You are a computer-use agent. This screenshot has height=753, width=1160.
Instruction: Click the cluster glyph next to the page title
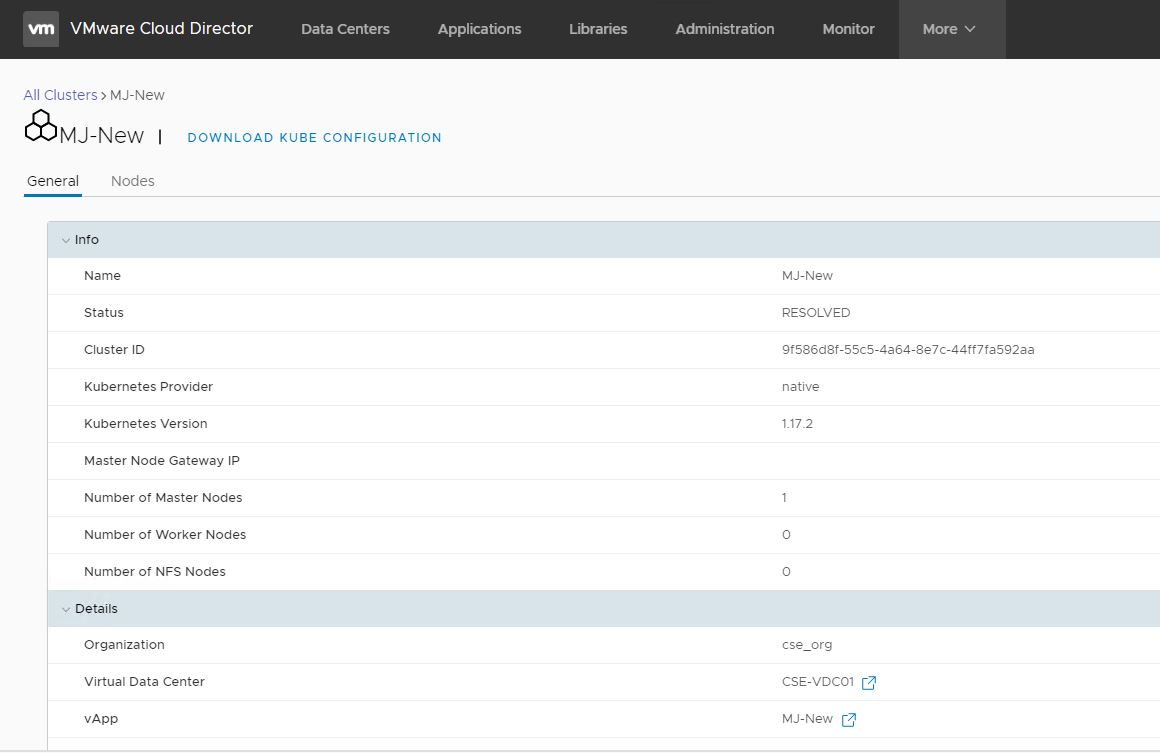38,126
